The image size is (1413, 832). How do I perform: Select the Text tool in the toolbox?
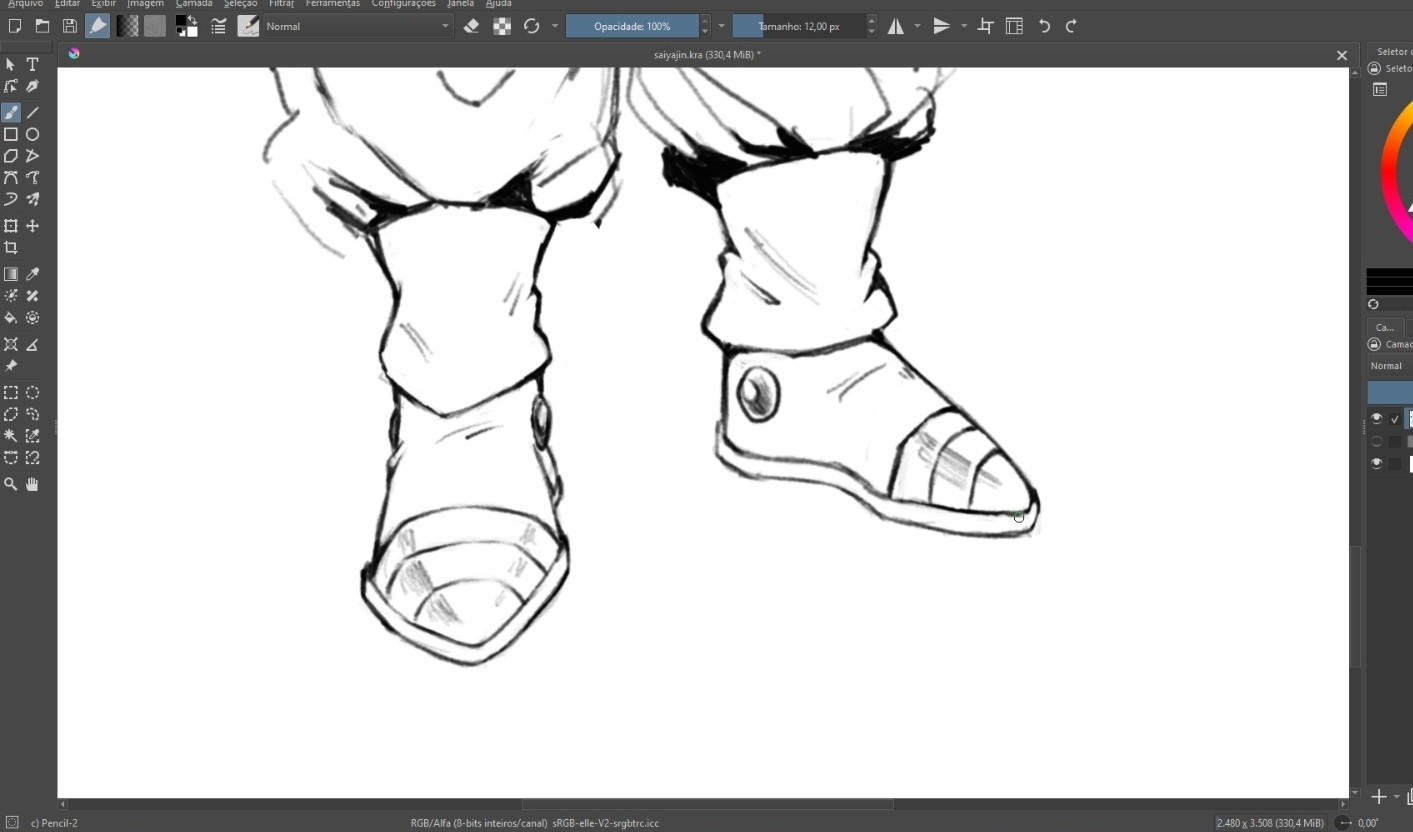[32, 64]
